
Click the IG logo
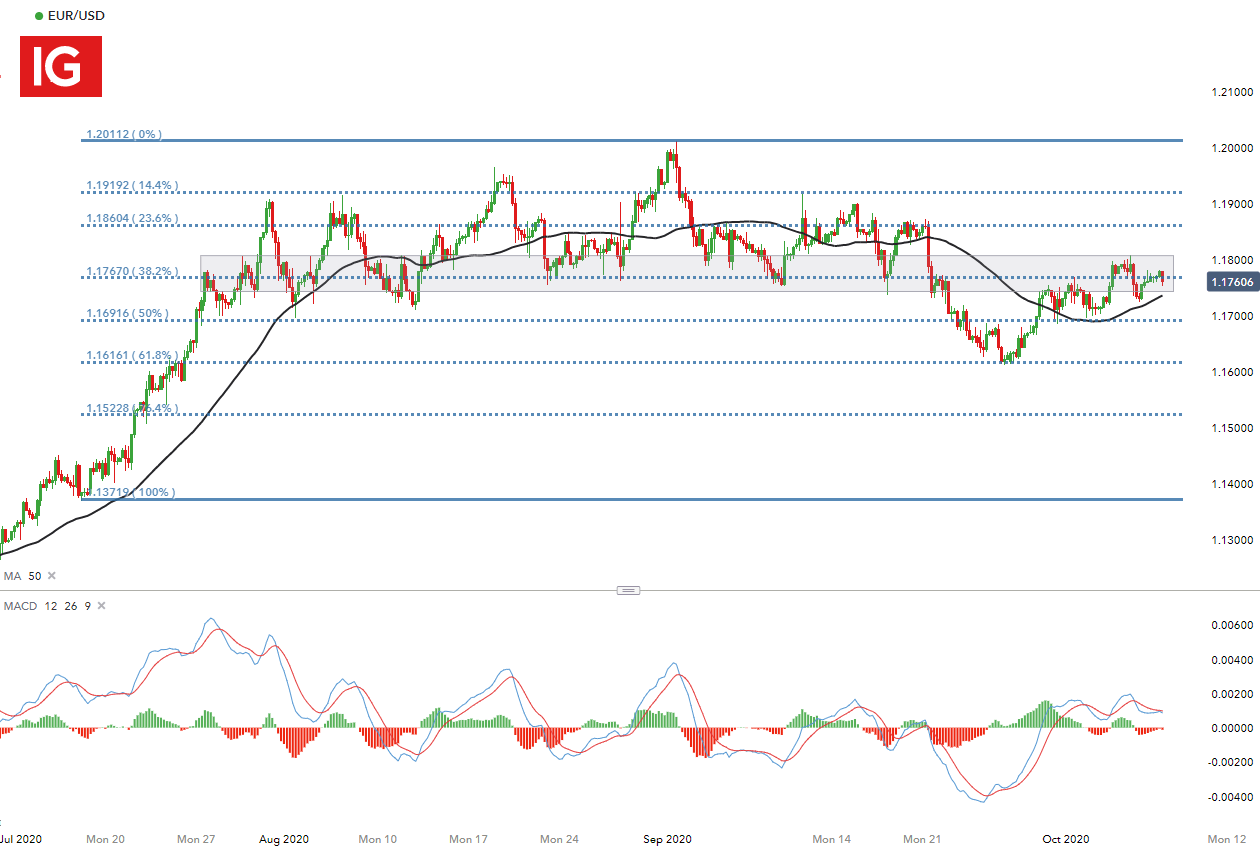61,66
